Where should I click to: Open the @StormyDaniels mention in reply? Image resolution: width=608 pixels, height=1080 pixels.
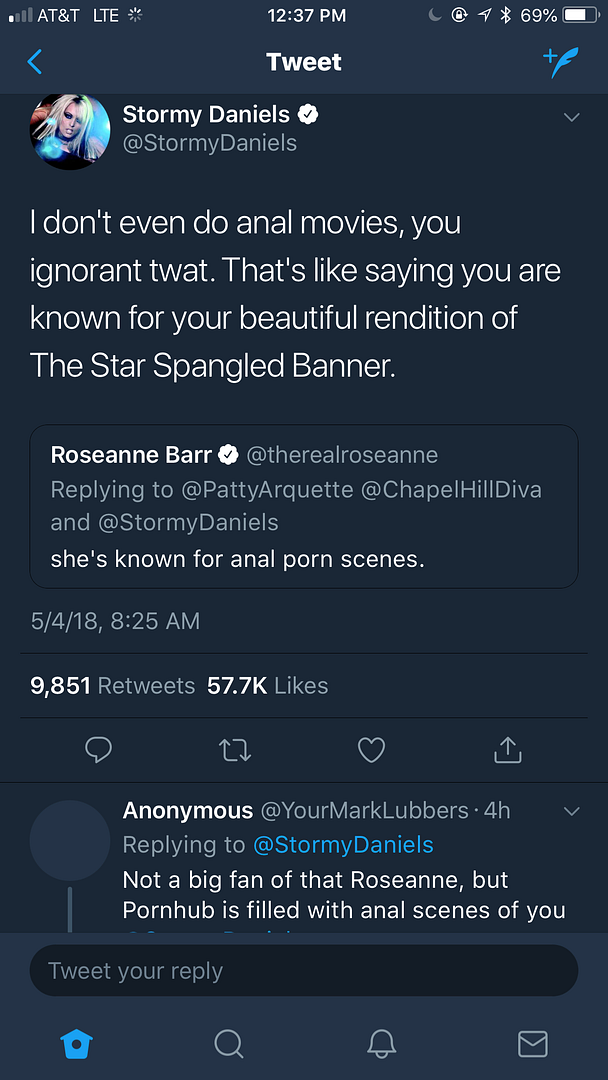click(x=343, y=845)
